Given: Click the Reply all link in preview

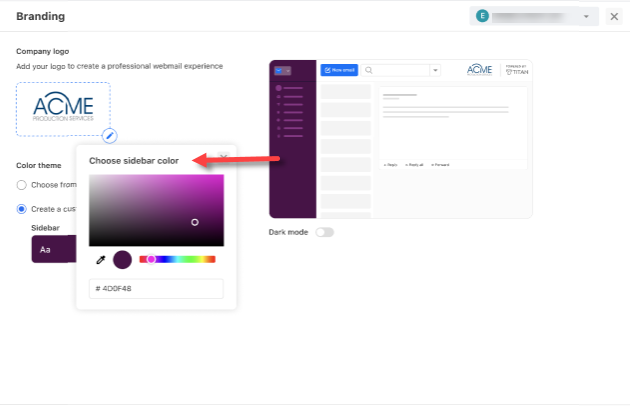Looking at the screenshot, I should [x=414, y=165].
